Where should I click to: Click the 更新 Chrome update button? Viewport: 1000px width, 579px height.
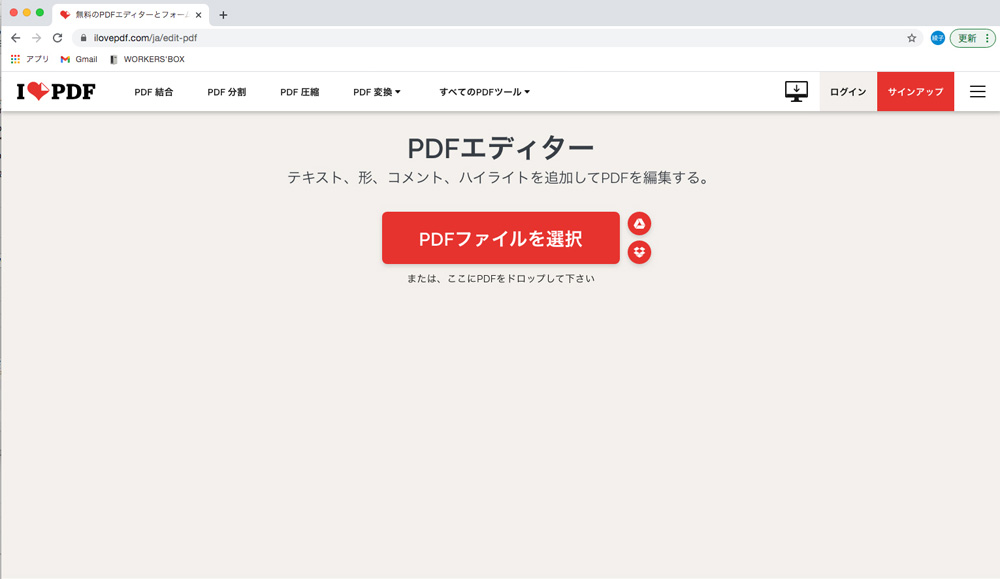pos(972,38)
